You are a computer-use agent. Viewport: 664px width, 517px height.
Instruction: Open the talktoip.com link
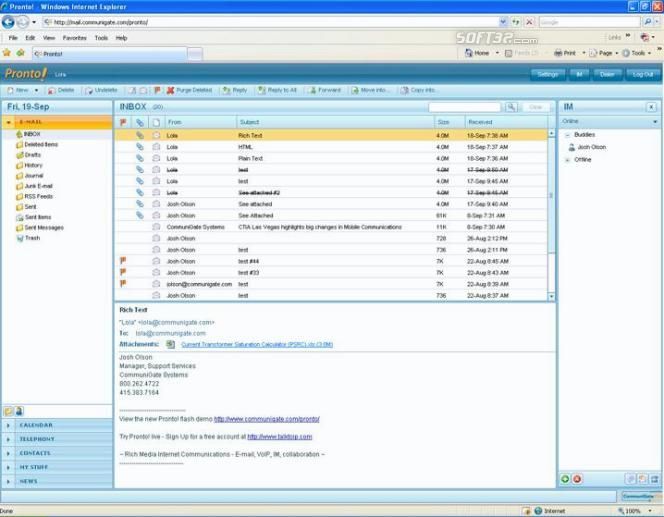coord(279,437)
